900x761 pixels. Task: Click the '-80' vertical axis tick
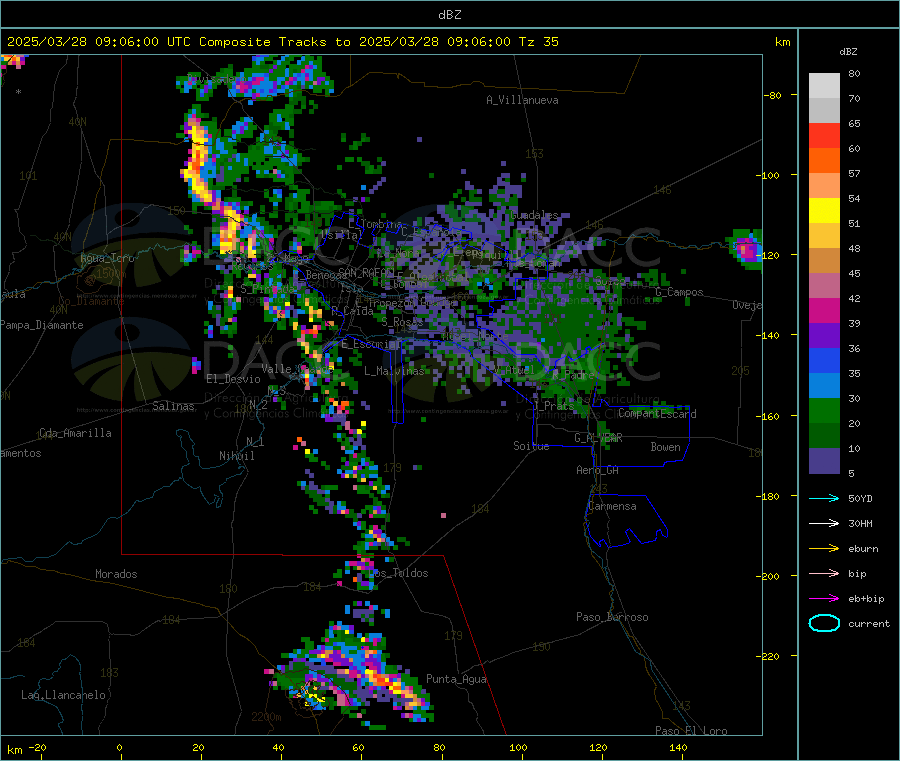(x=772, y=95)
